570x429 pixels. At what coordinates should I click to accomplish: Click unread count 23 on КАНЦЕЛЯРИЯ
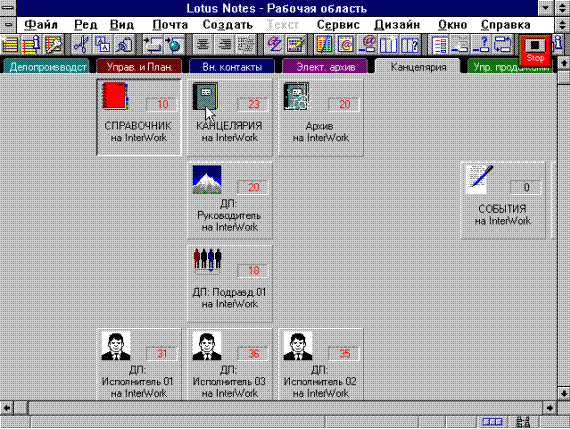[x=253, y=104]
